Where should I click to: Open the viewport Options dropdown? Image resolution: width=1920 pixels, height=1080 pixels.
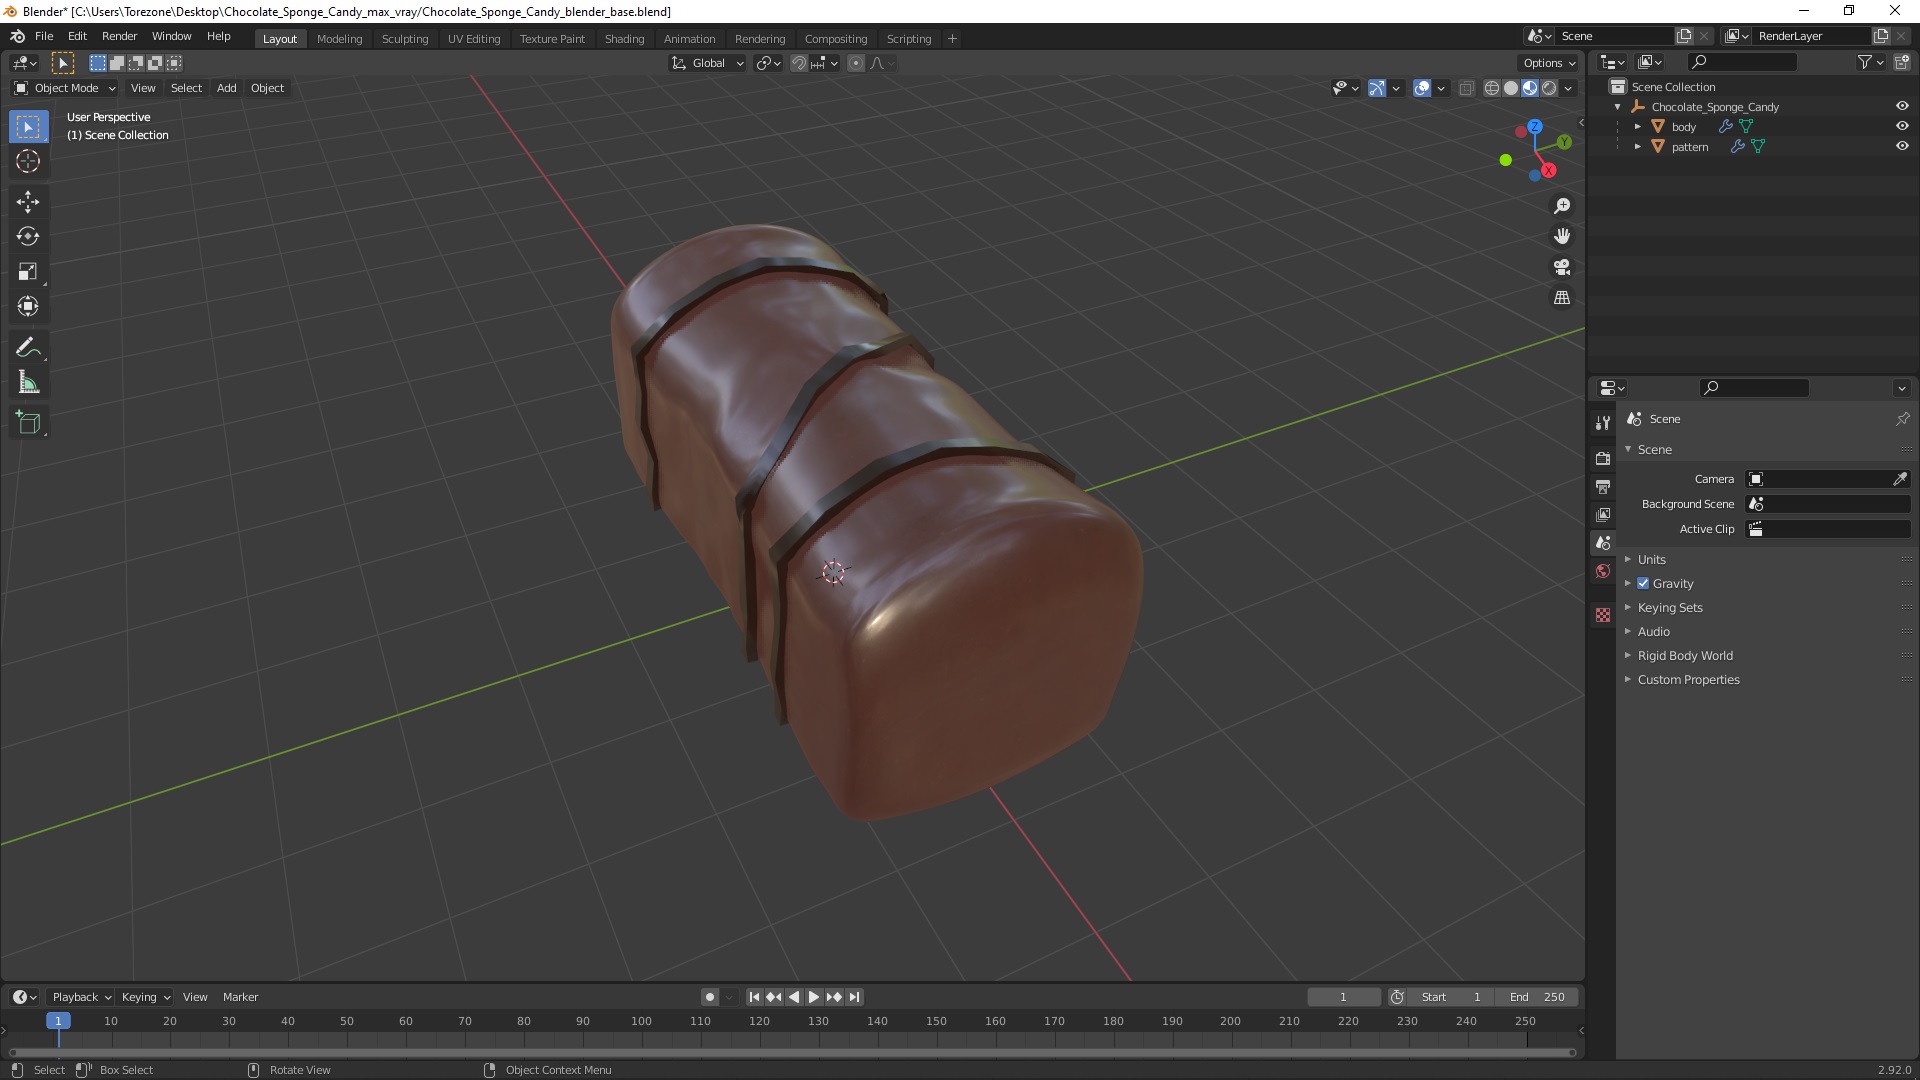click(1549, 63)
